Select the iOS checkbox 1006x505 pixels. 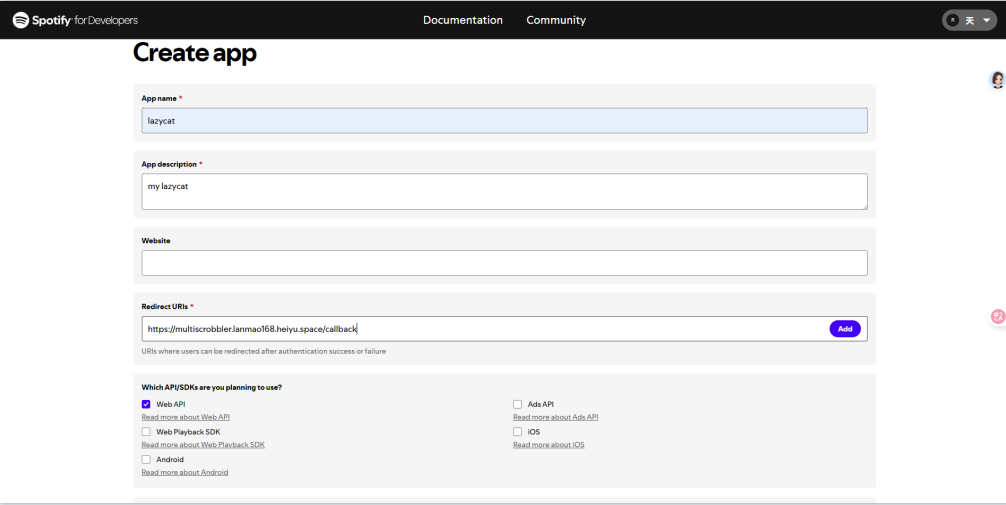click(517, 432)
